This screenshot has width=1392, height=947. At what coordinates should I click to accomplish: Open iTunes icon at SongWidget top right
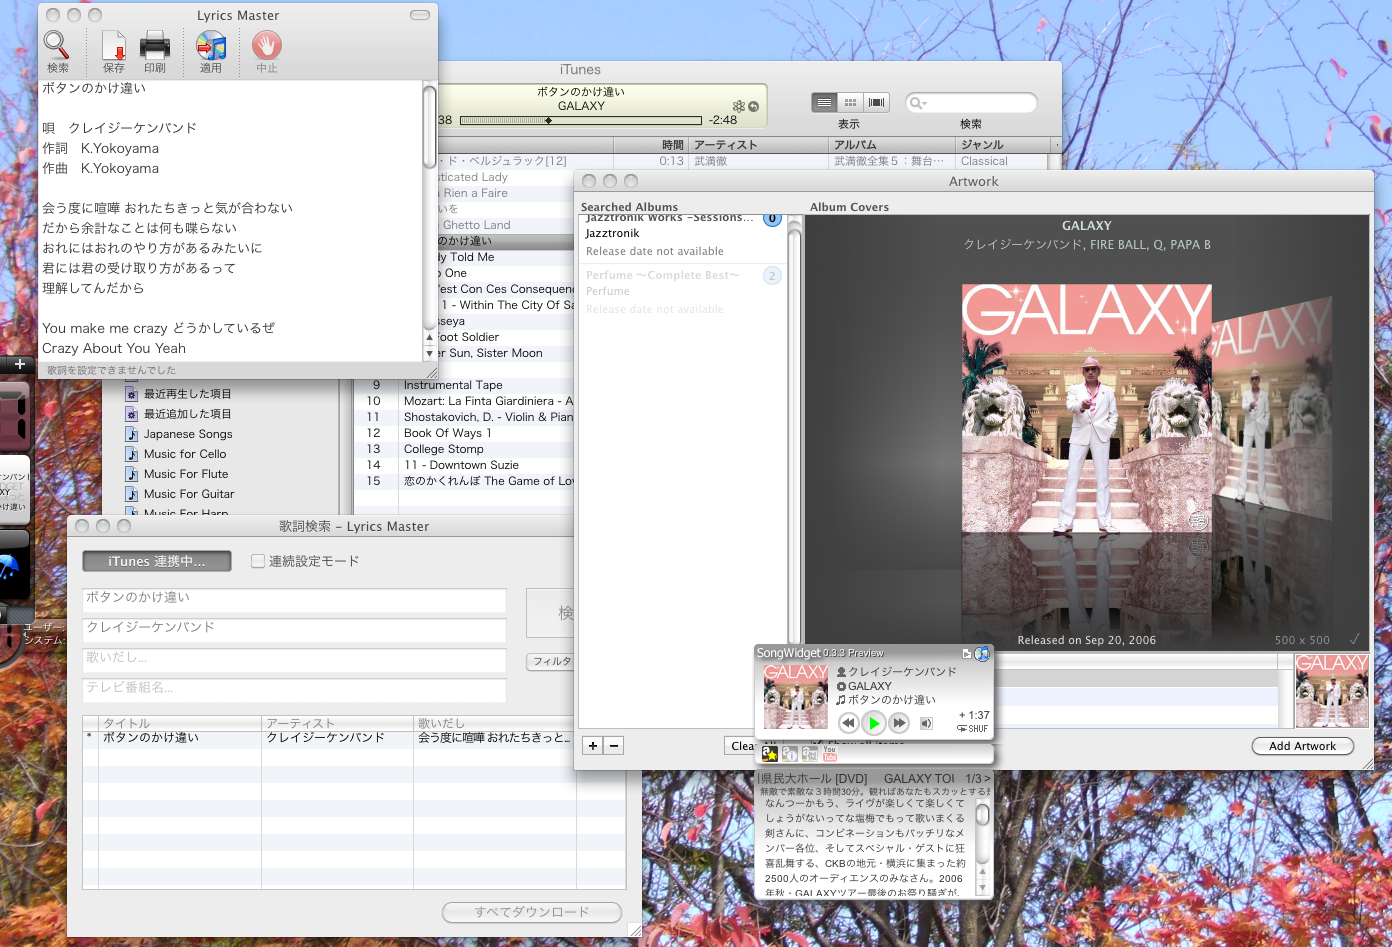(x=982, y=653)
